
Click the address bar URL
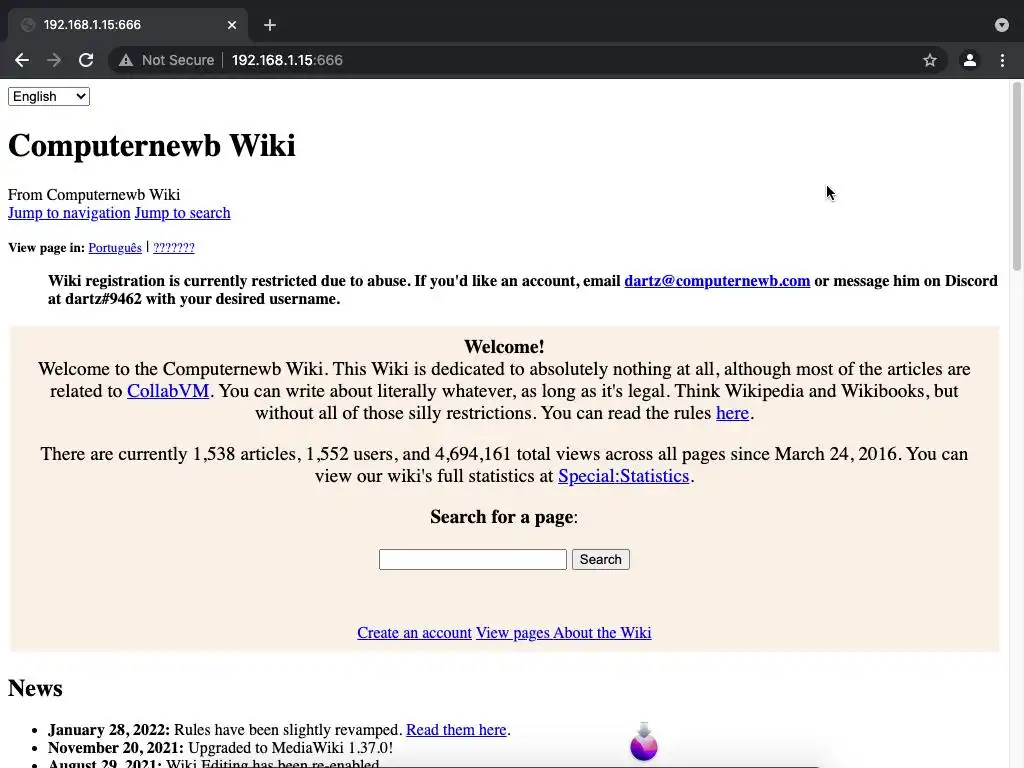pos(287,60)
